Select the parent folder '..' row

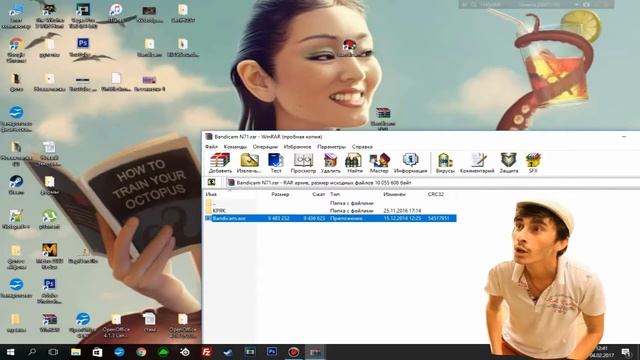[x=330, y=203]
